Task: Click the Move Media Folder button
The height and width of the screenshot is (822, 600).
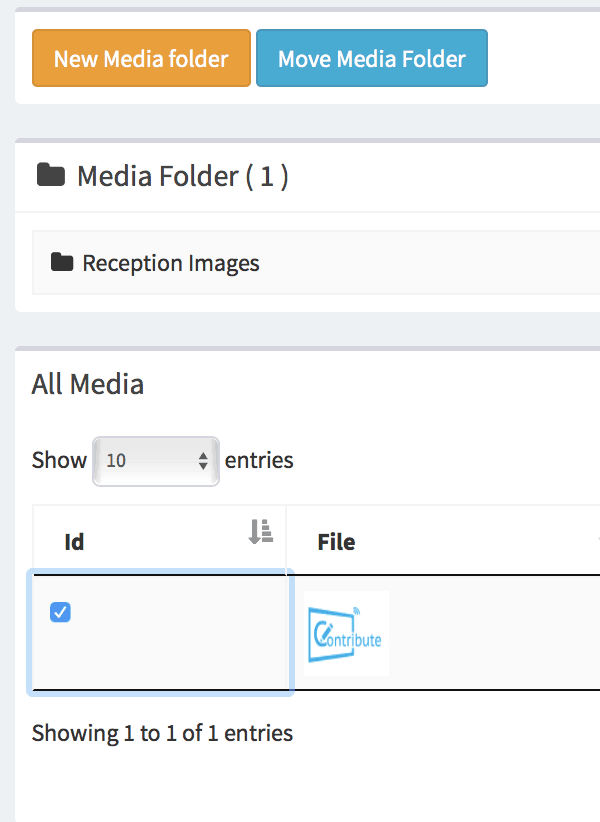Action: pyautogui.click(x=372, y=58)
